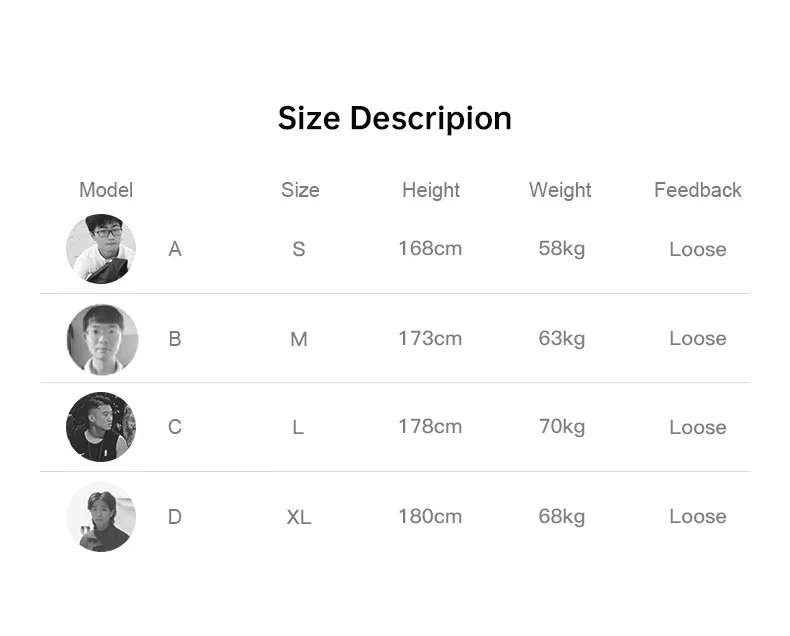Viewport: 790px width, 636px height.
Task: Click the Loose feedback for model A
Action: coord(698,249)
